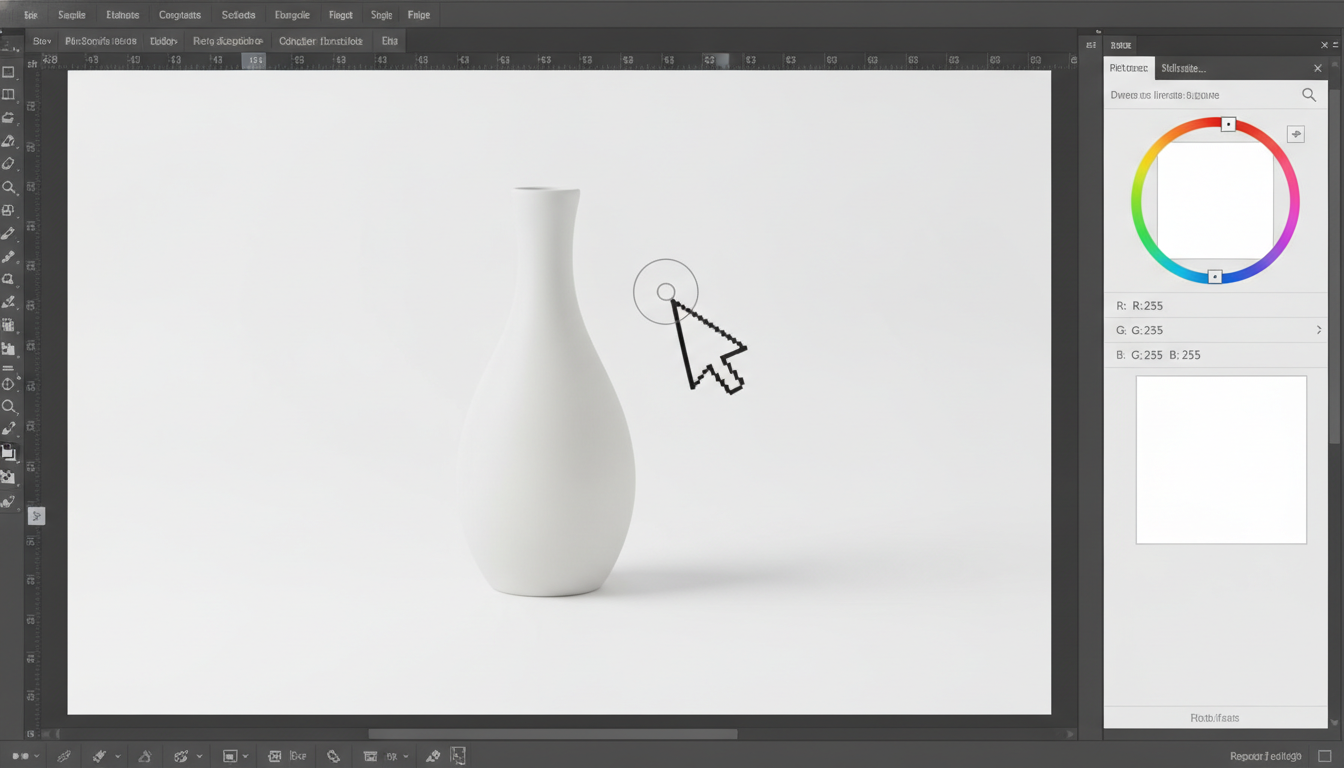
Task: Click the R: 255 value row
Action: (1215, 306)
